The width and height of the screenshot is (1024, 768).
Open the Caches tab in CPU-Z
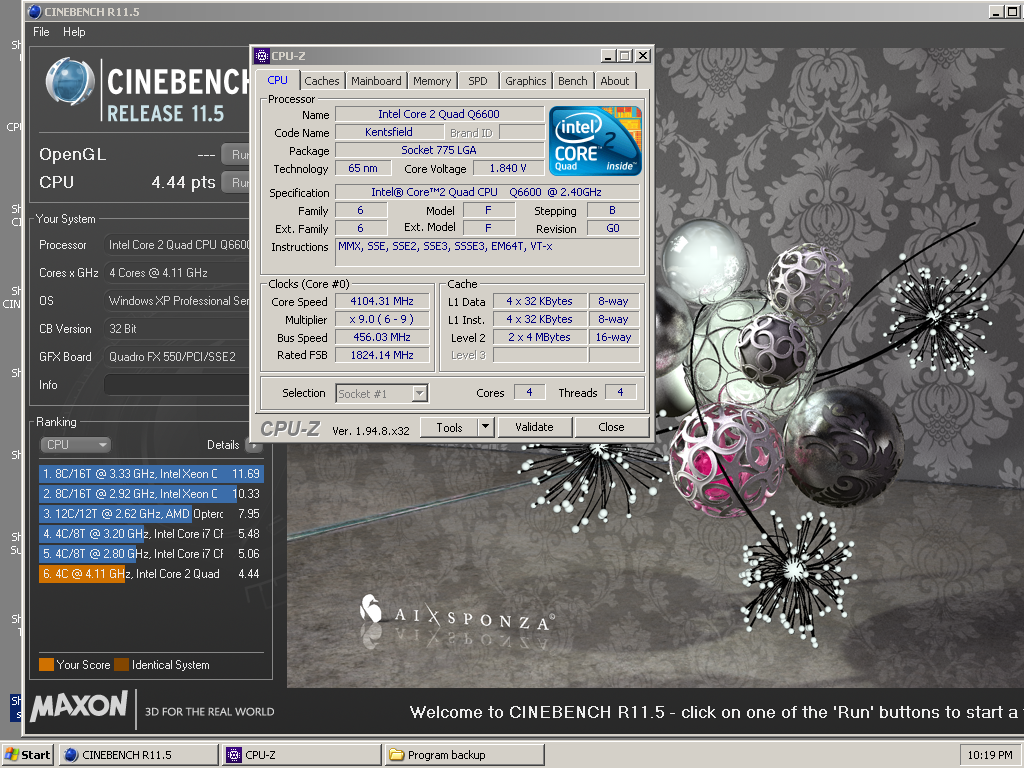point(322,81)
